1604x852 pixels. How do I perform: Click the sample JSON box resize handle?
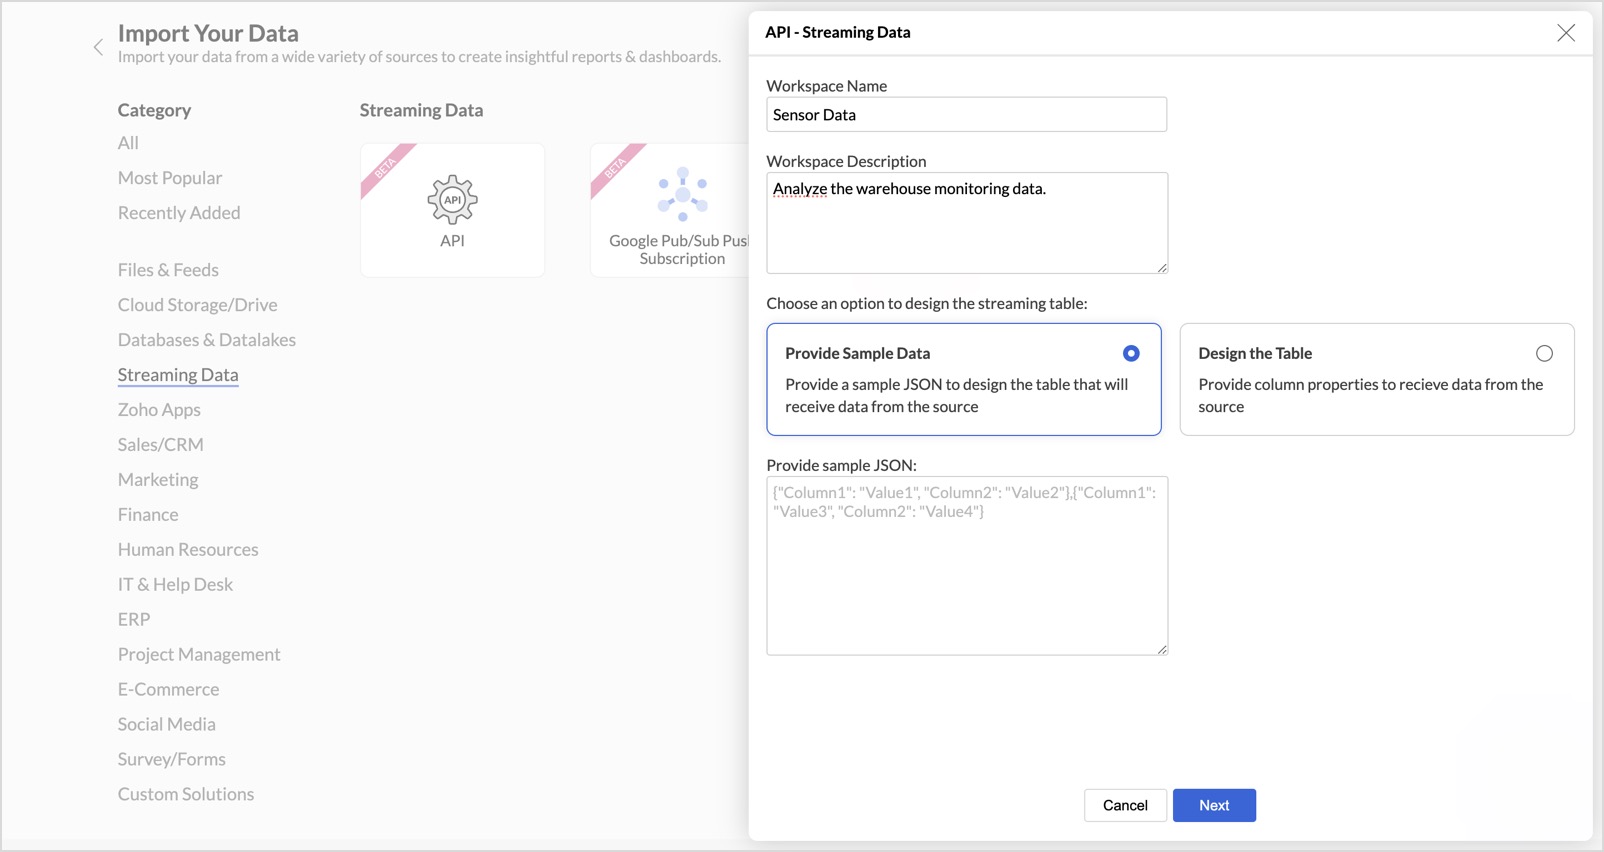click(x=1162, y=650)
